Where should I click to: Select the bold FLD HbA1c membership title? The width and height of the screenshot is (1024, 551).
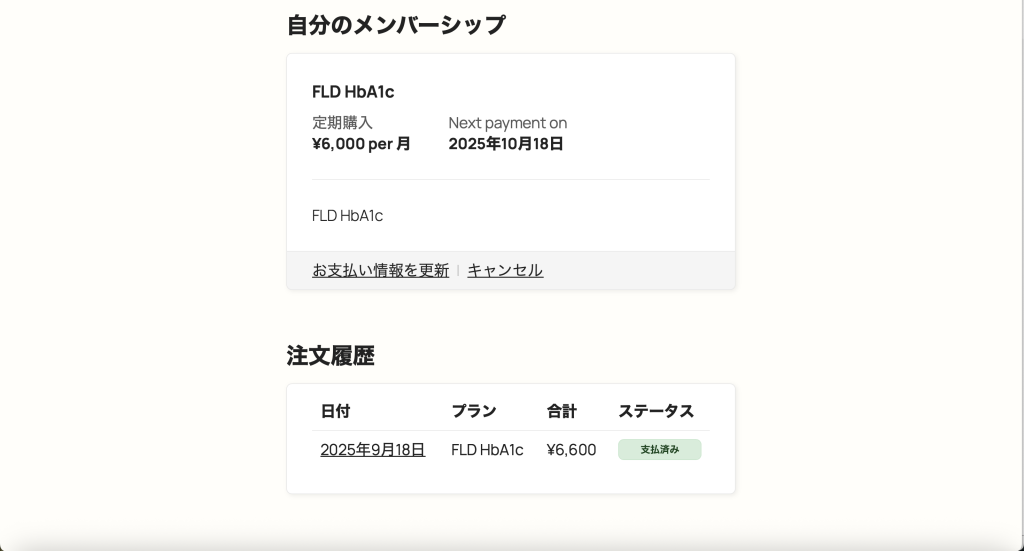(x=353, y=92)
